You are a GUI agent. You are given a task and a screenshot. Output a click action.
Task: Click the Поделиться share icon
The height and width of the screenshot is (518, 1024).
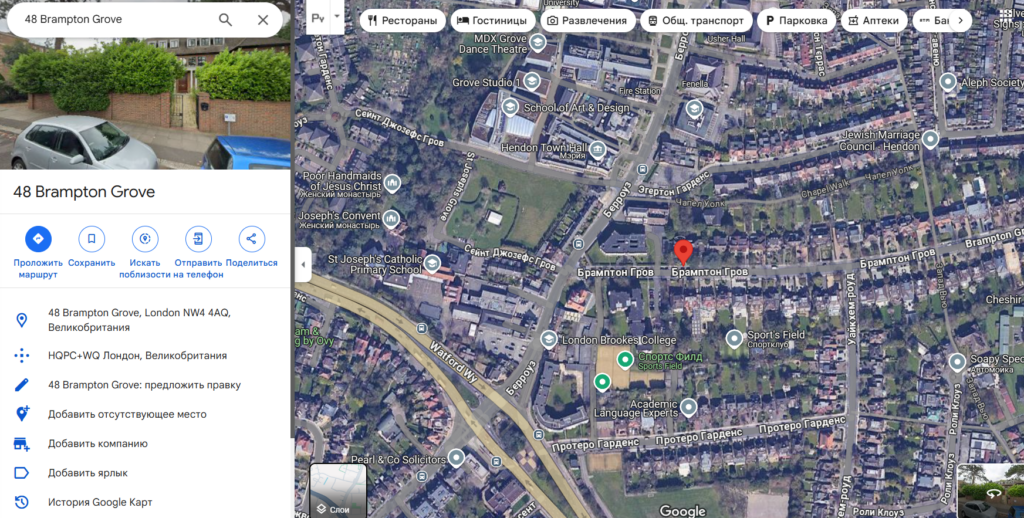pyautogui.click(x=251, y=239)
